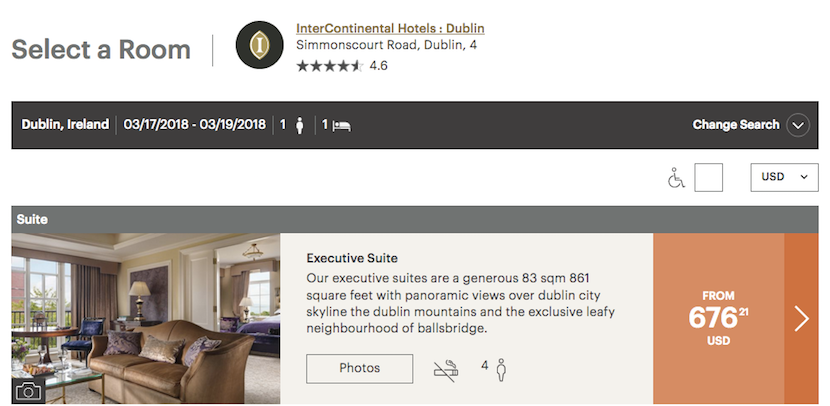Screen dimensions: 830x406
Task: Click the star rating icons
Action: coord(329,66)
